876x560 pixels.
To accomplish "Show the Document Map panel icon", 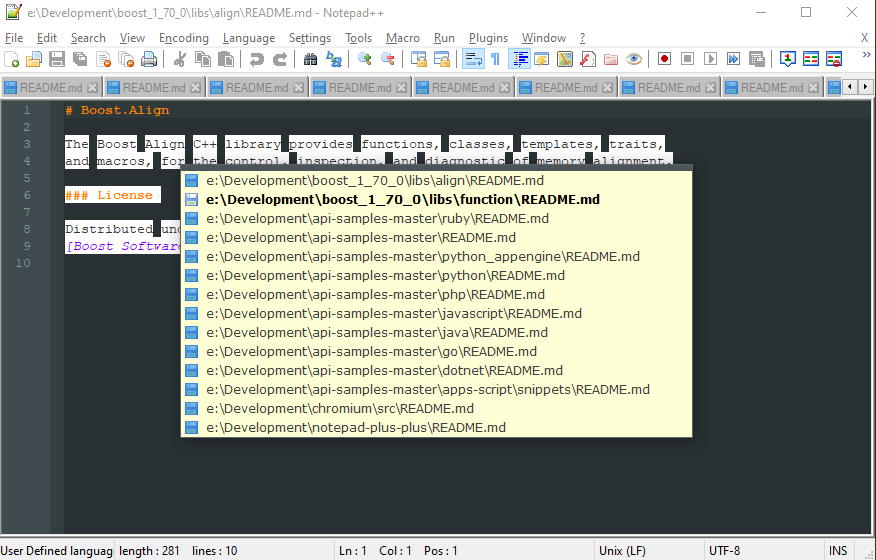I will [565, 59].
